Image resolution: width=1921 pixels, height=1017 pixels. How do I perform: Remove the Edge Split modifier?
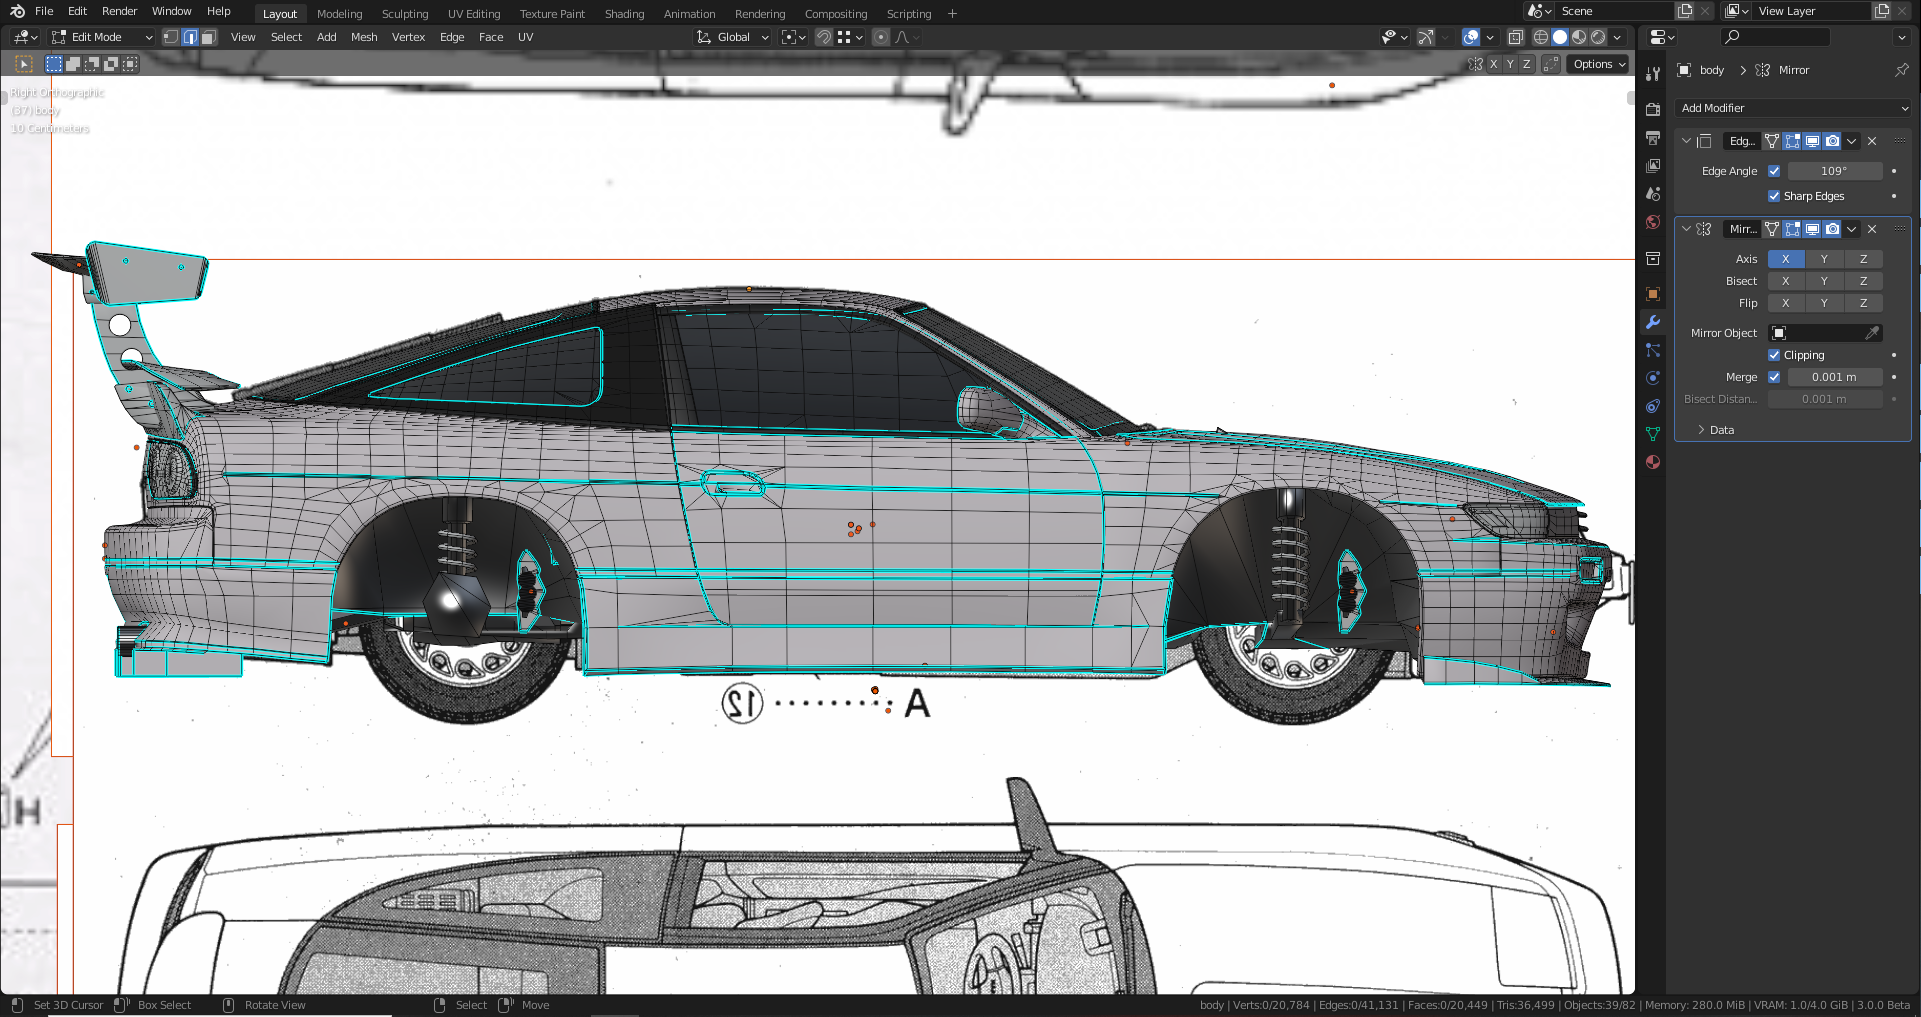point(1872,141)
